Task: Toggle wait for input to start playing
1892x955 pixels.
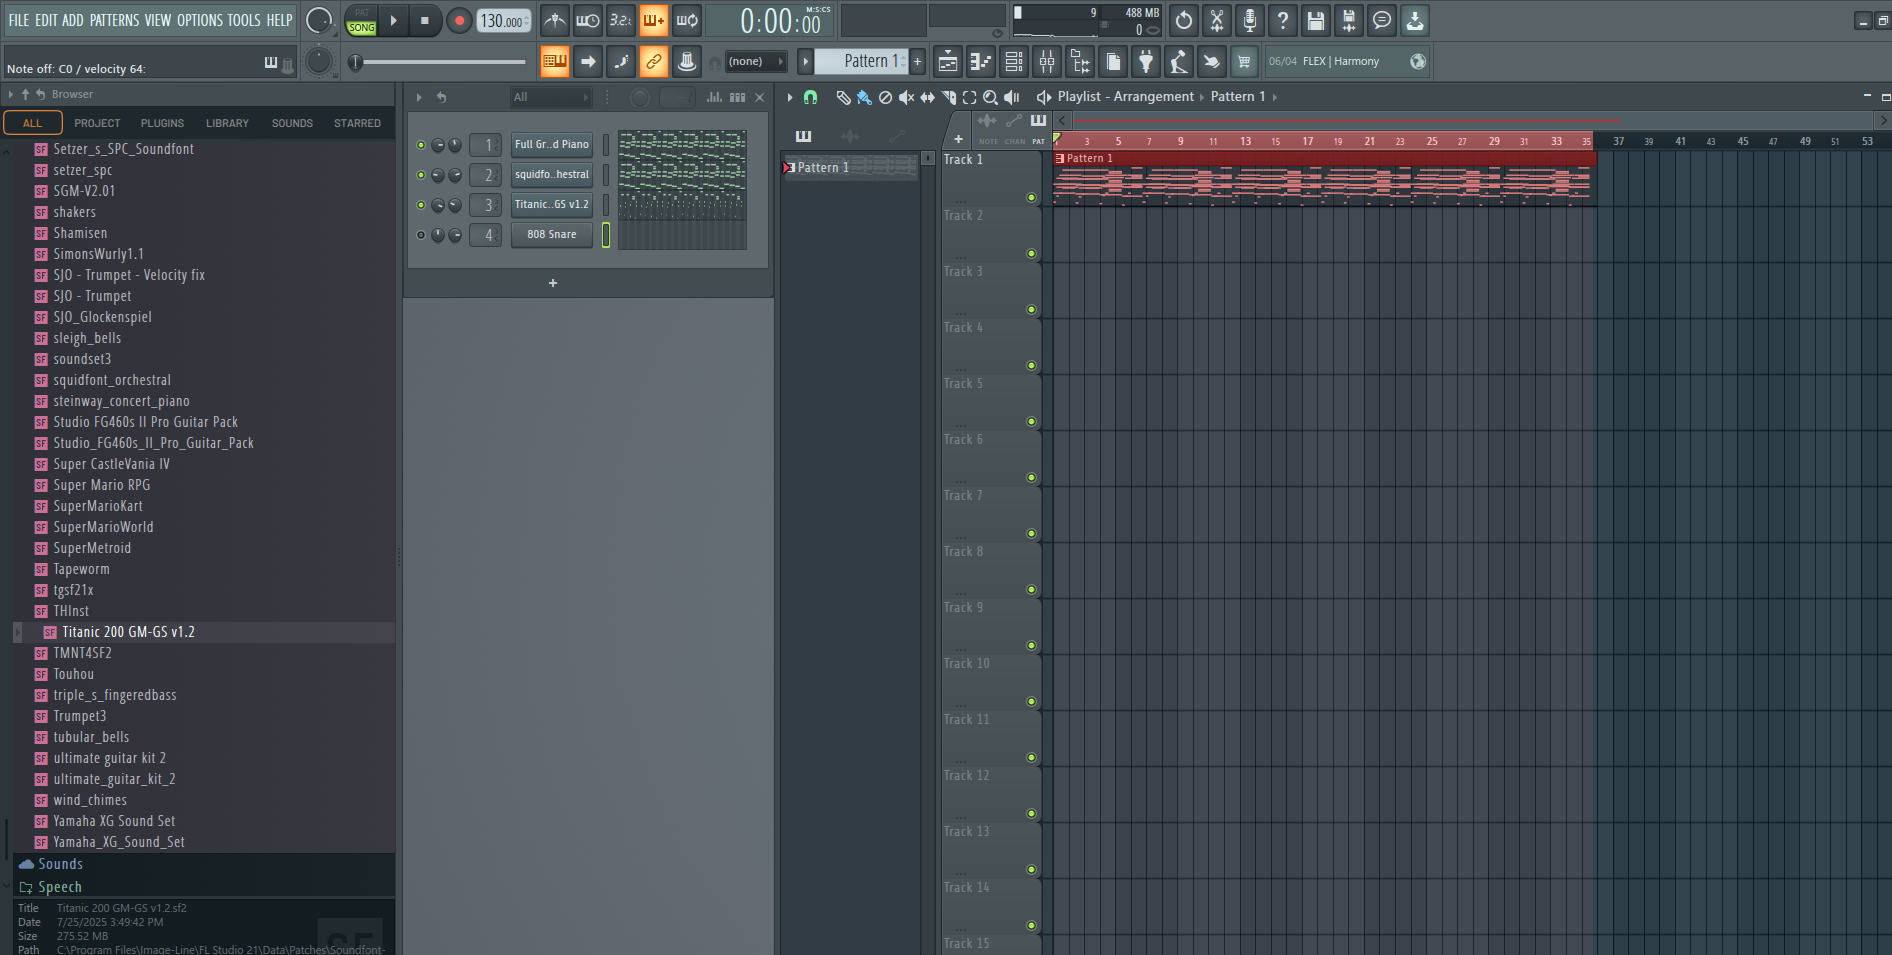Action: click(x=588, y=20)
